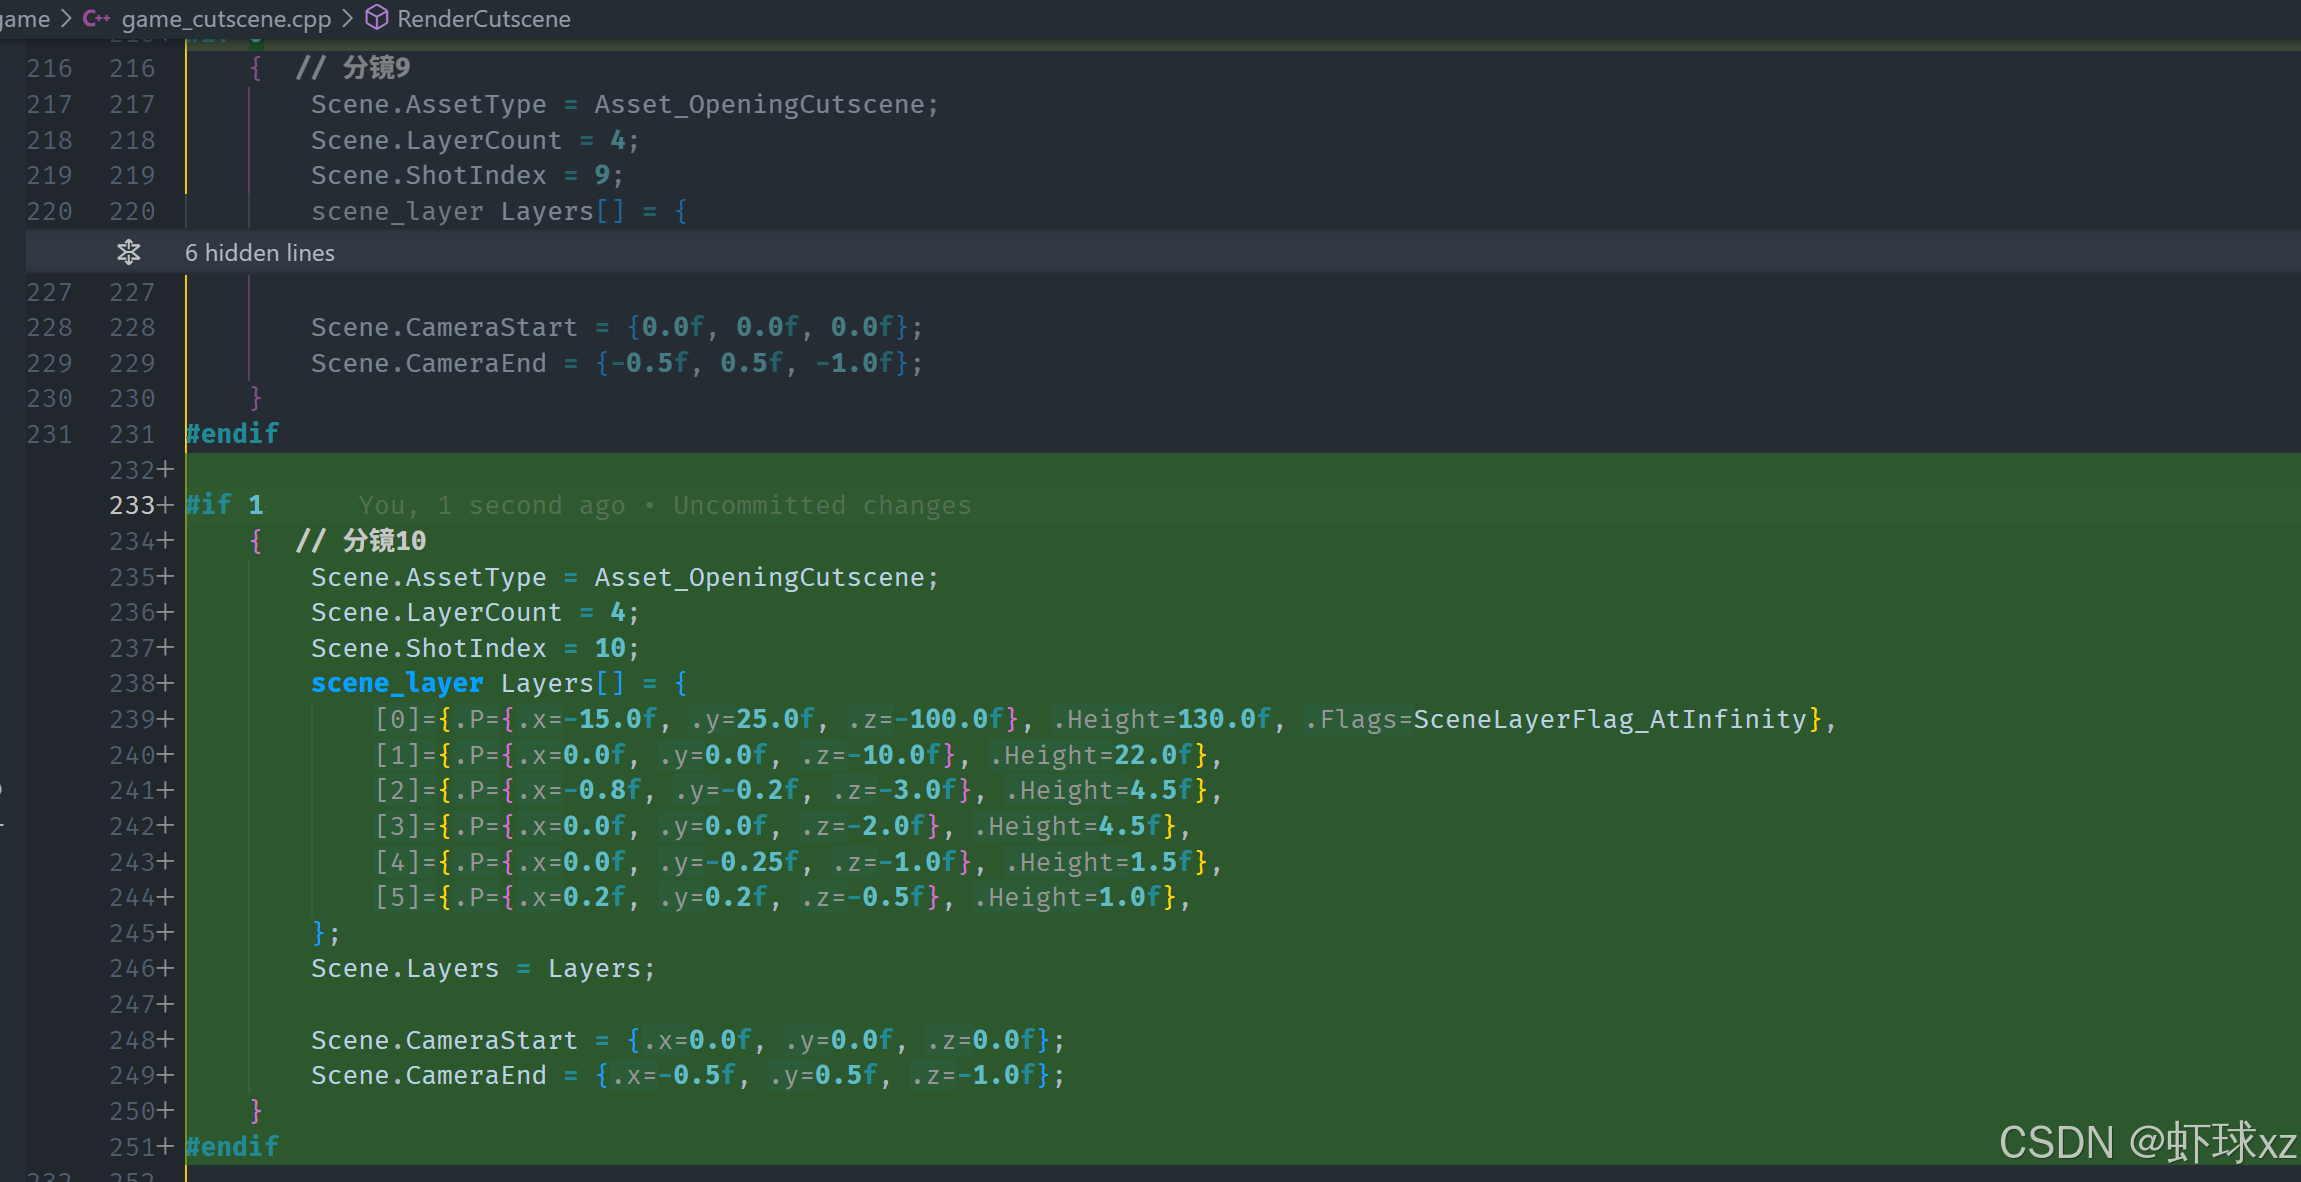Click the highlighted scene_layer type name
The image size is (2301, 1182).
pos(397,683)
